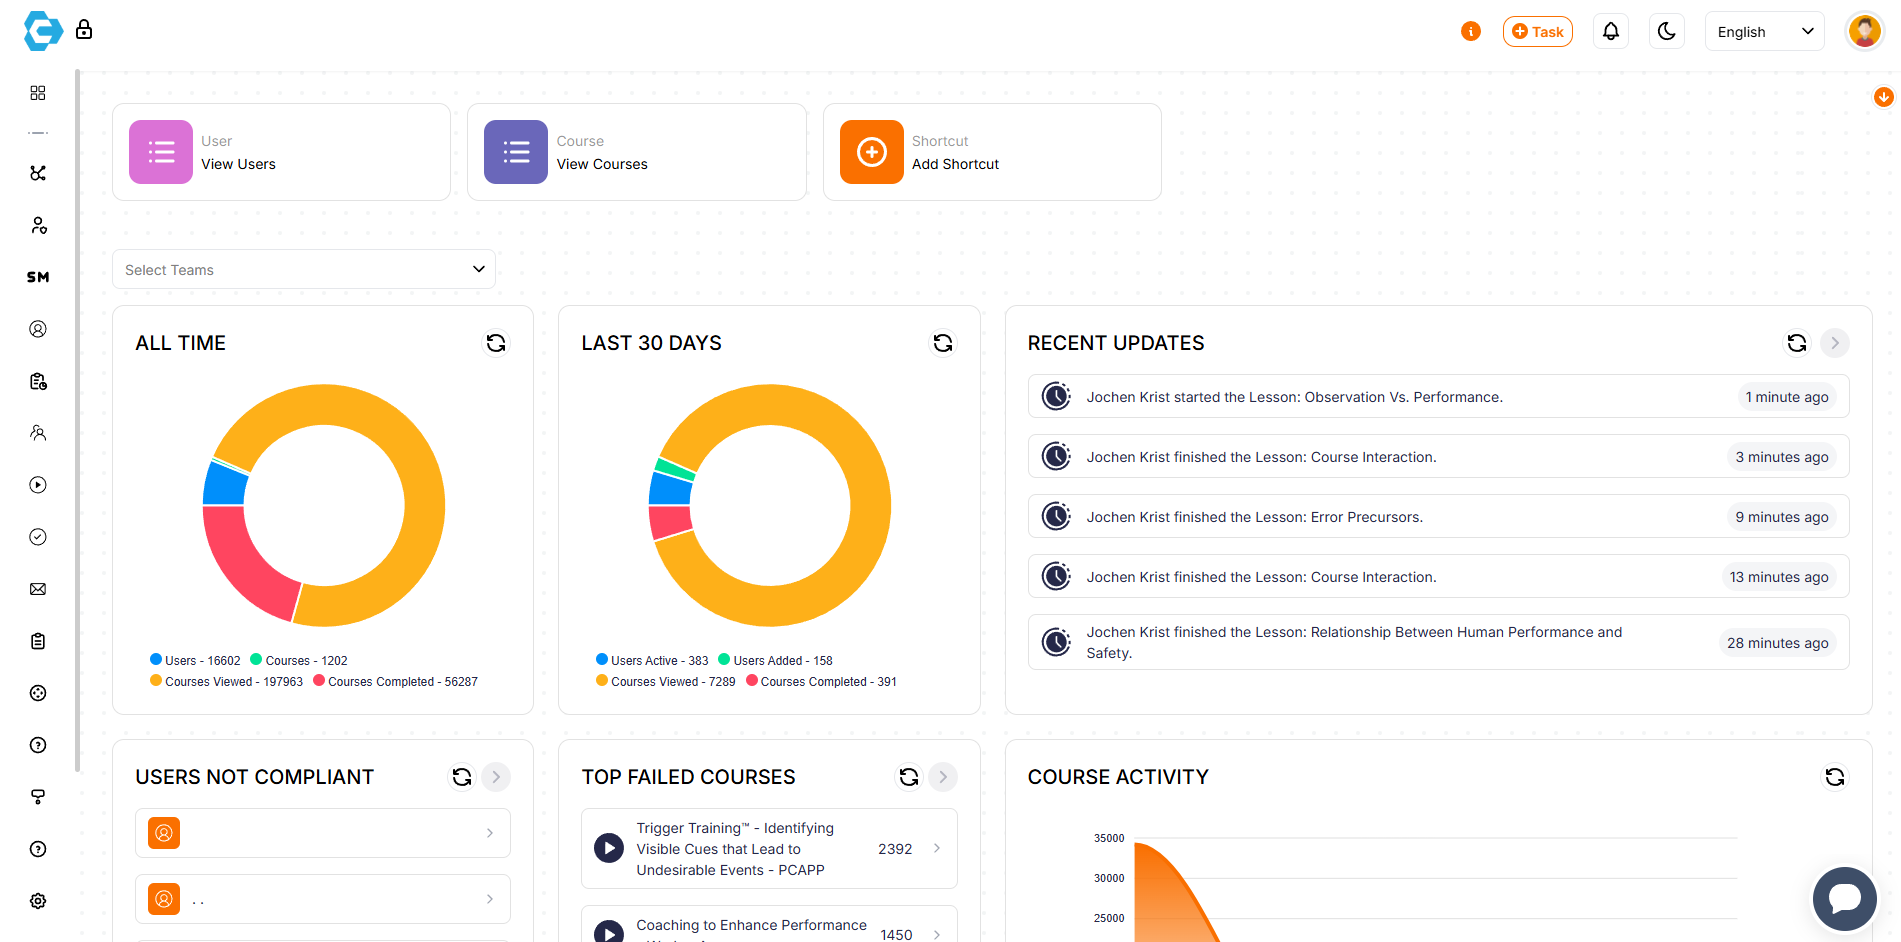Open the chat support bubble
The width and height of the screenshot is (1901, 942).
pyautogui.click(x=1844, y=898)
